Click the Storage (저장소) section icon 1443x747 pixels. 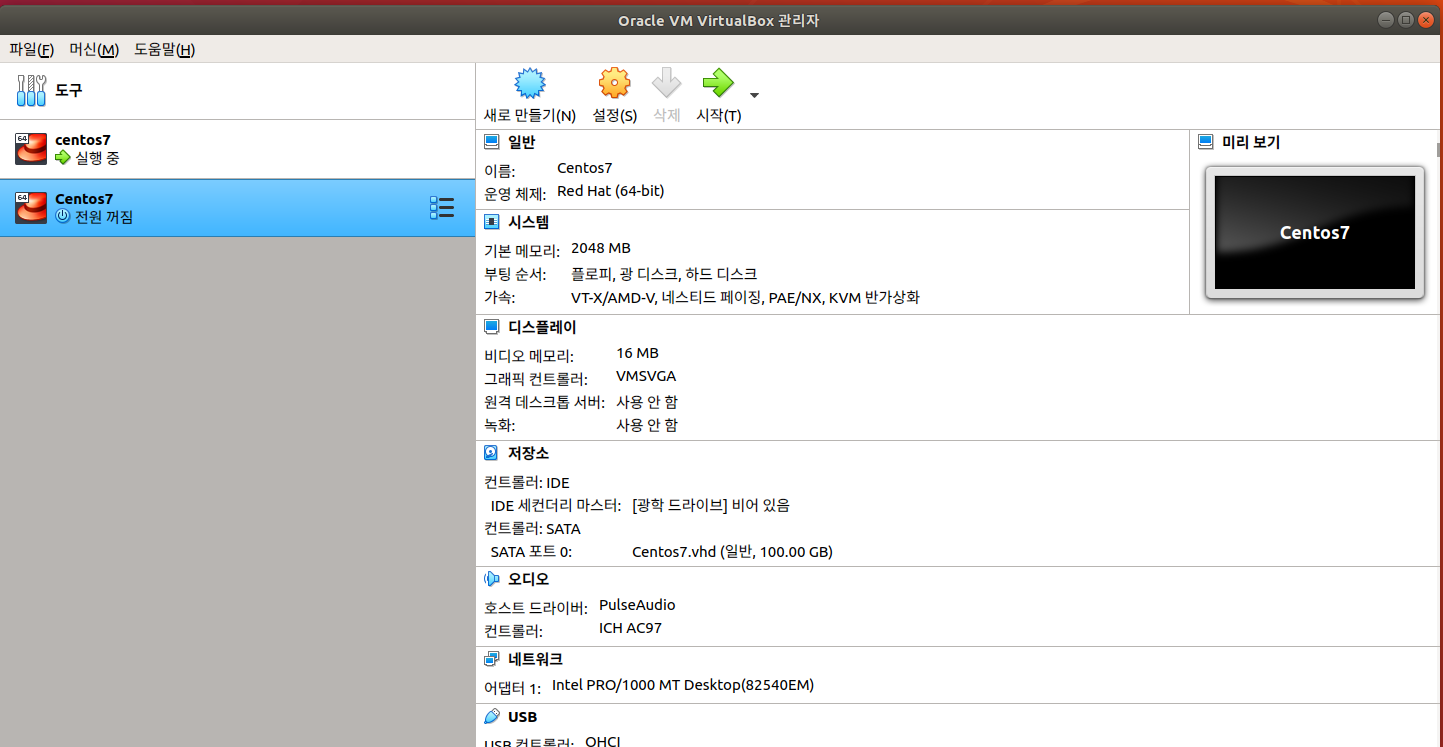(x=492, y=453)
